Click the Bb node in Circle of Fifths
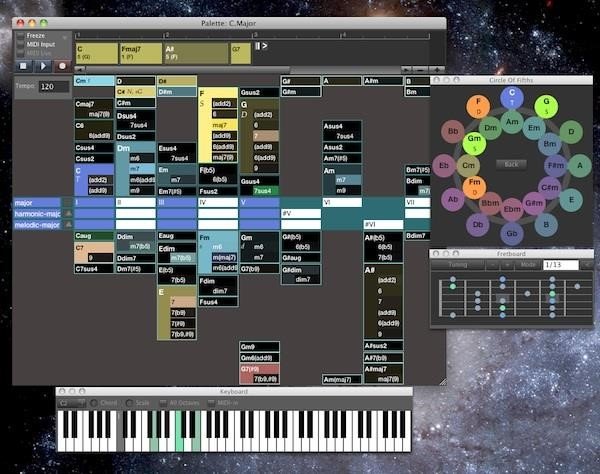Image resolution: width=600 pixels, height=474 pixels. 453,131
